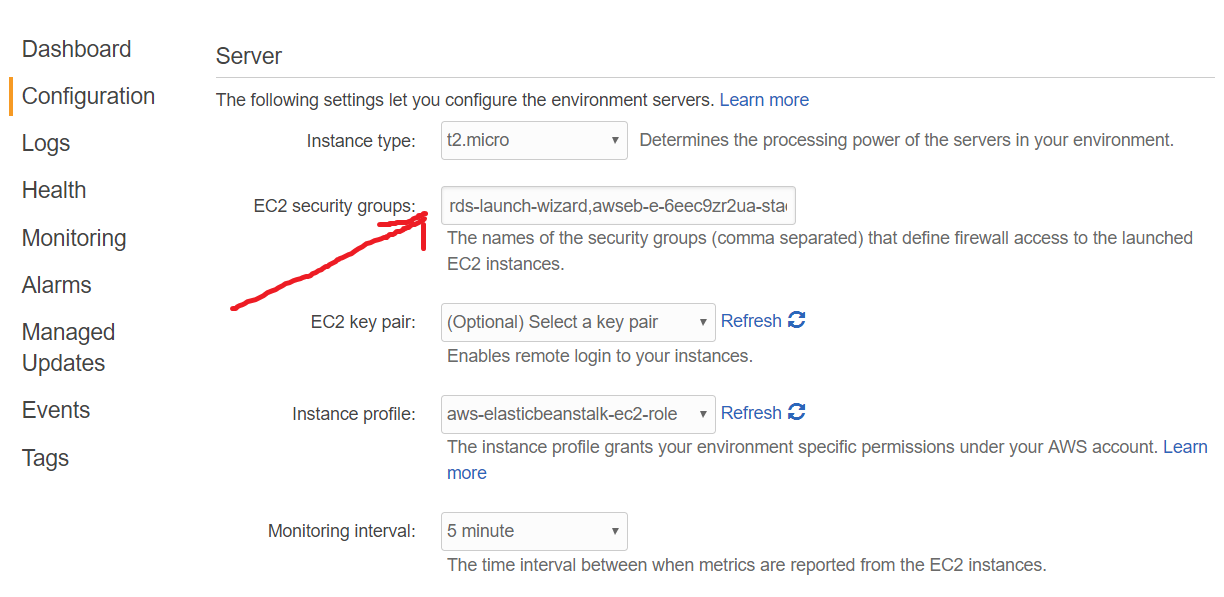Click Learn more link under the Server heading
This screenshot has width=1224, height=597.
(x=764, y=100)
